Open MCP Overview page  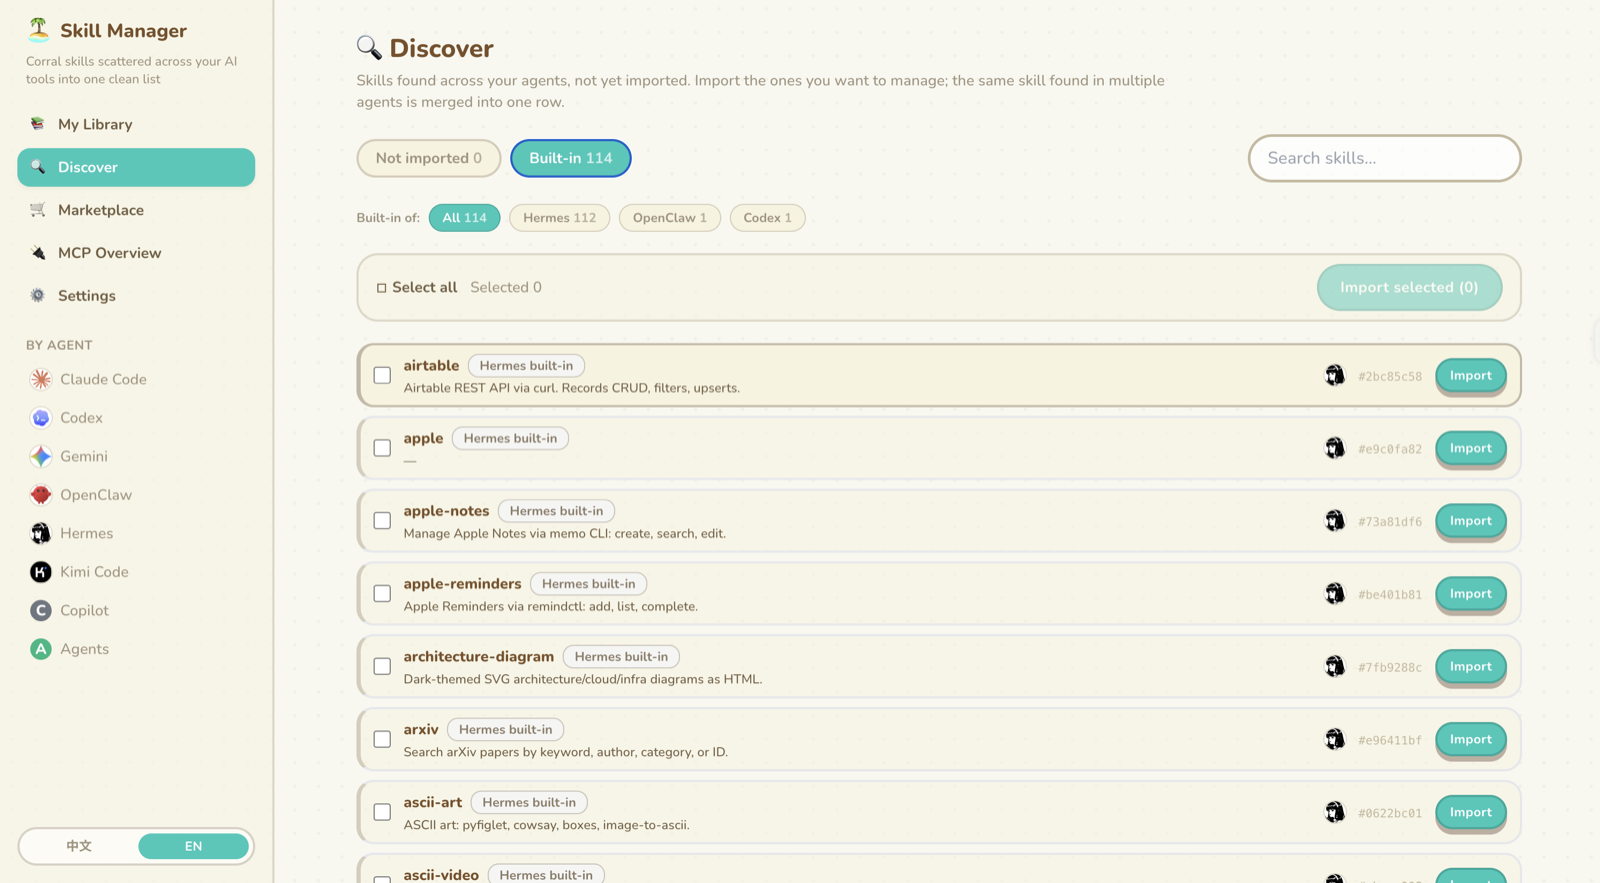[x=136, y=253]
